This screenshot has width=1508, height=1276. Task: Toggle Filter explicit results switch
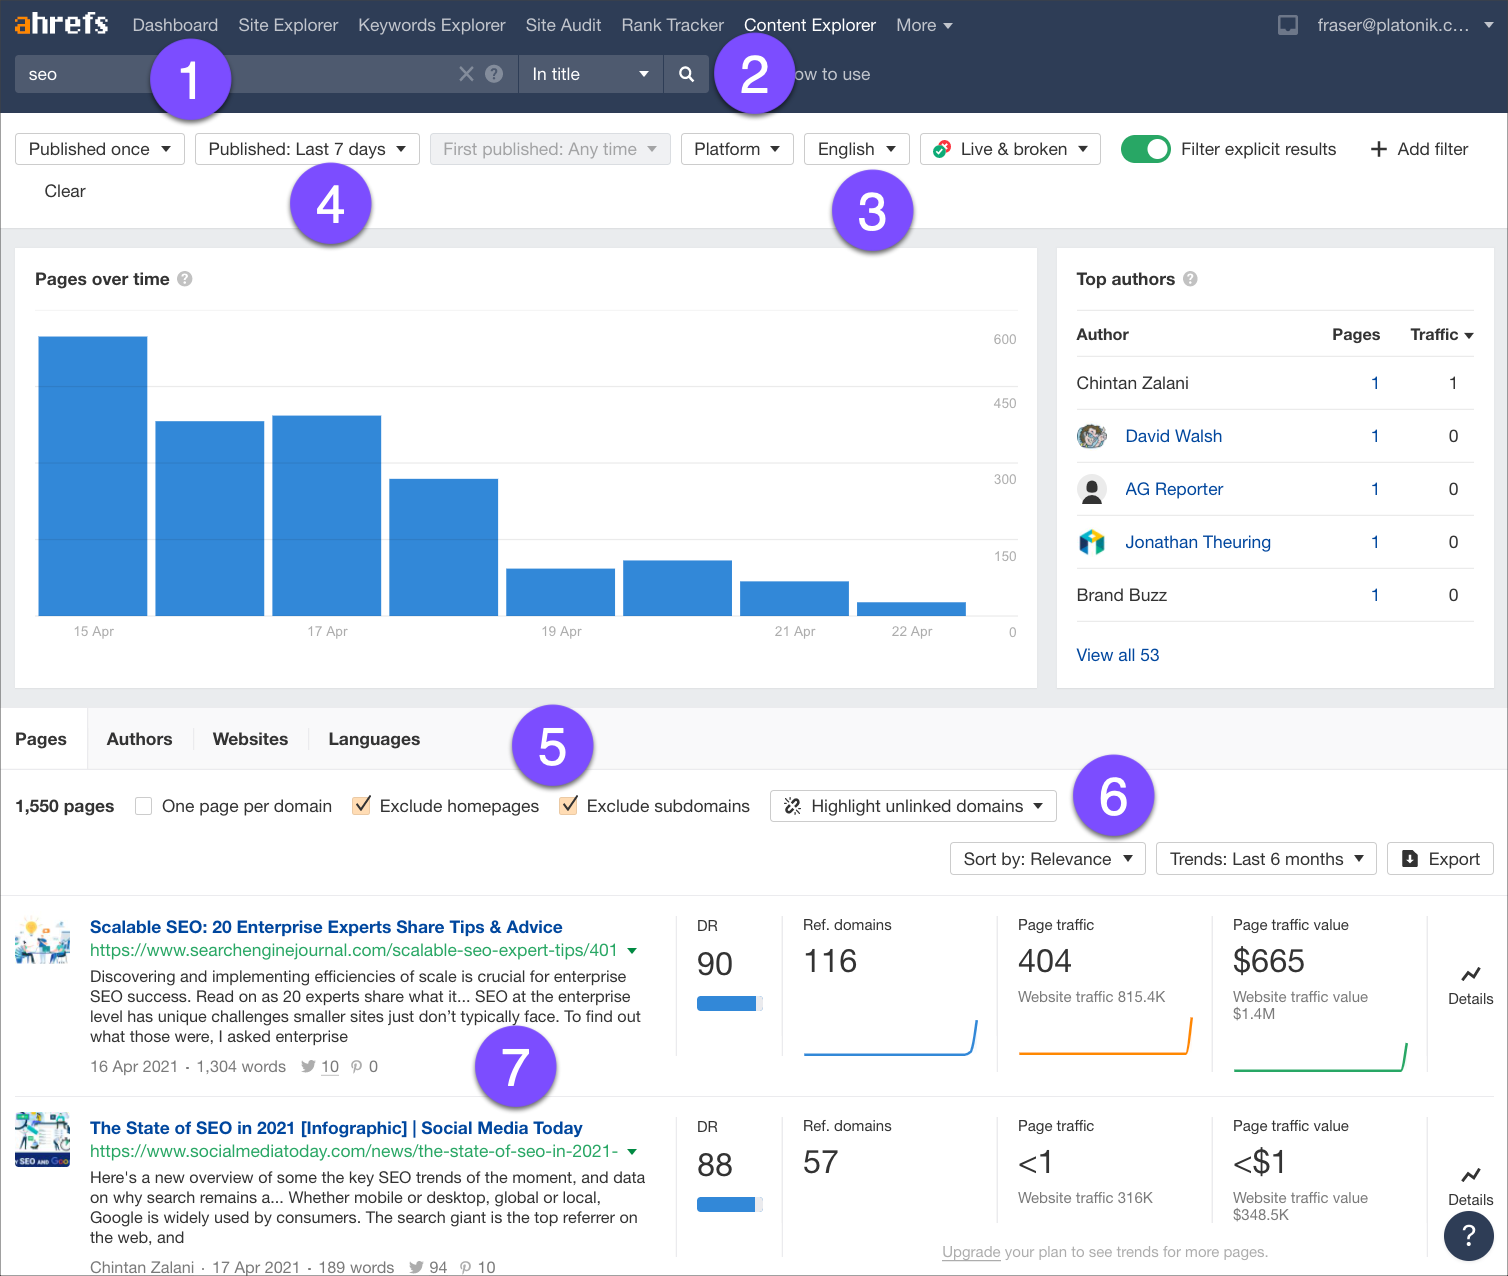point(1145,149)
